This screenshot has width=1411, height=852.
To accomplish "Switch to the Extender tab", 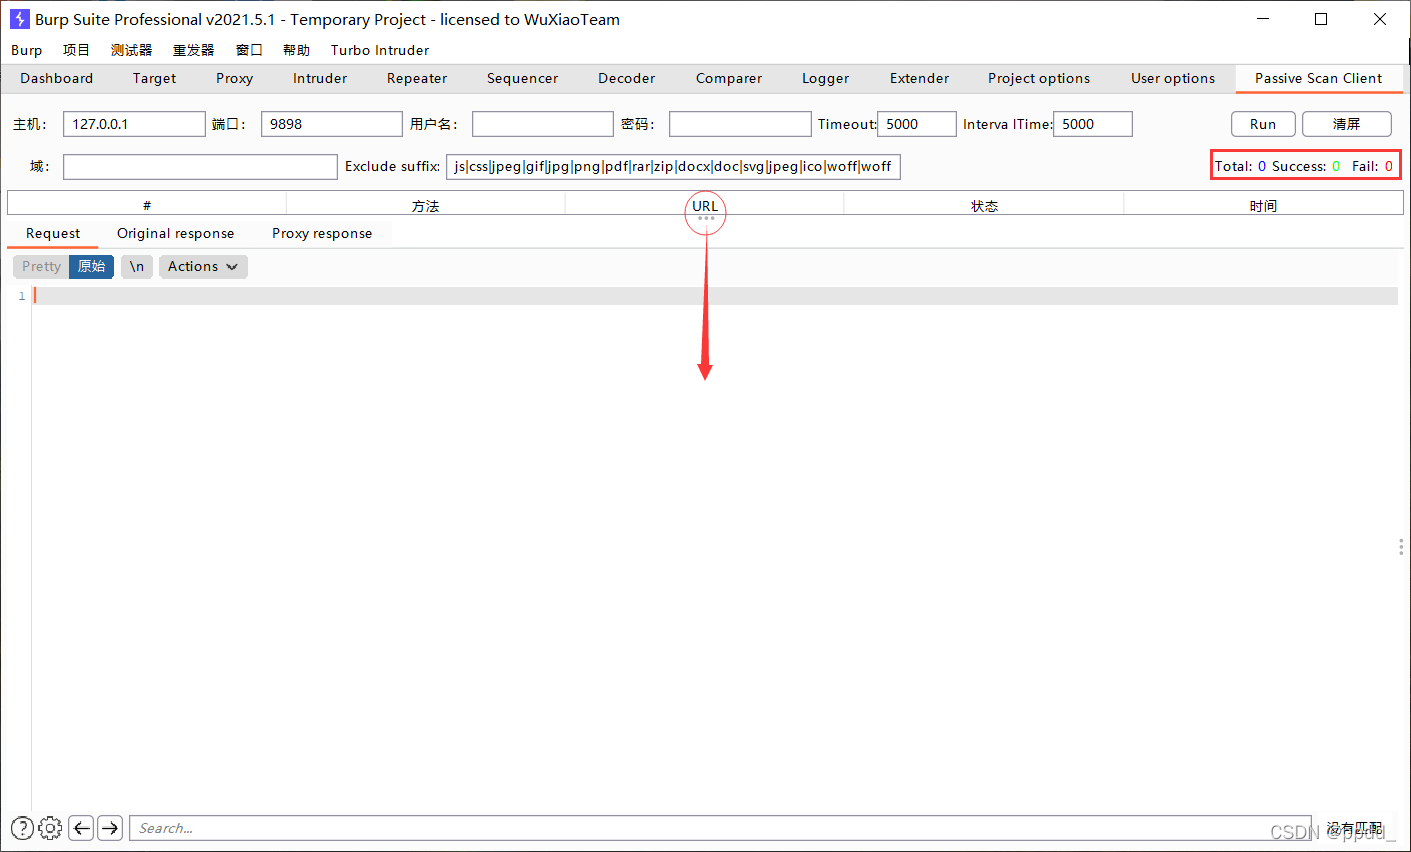I will [919, 78].
